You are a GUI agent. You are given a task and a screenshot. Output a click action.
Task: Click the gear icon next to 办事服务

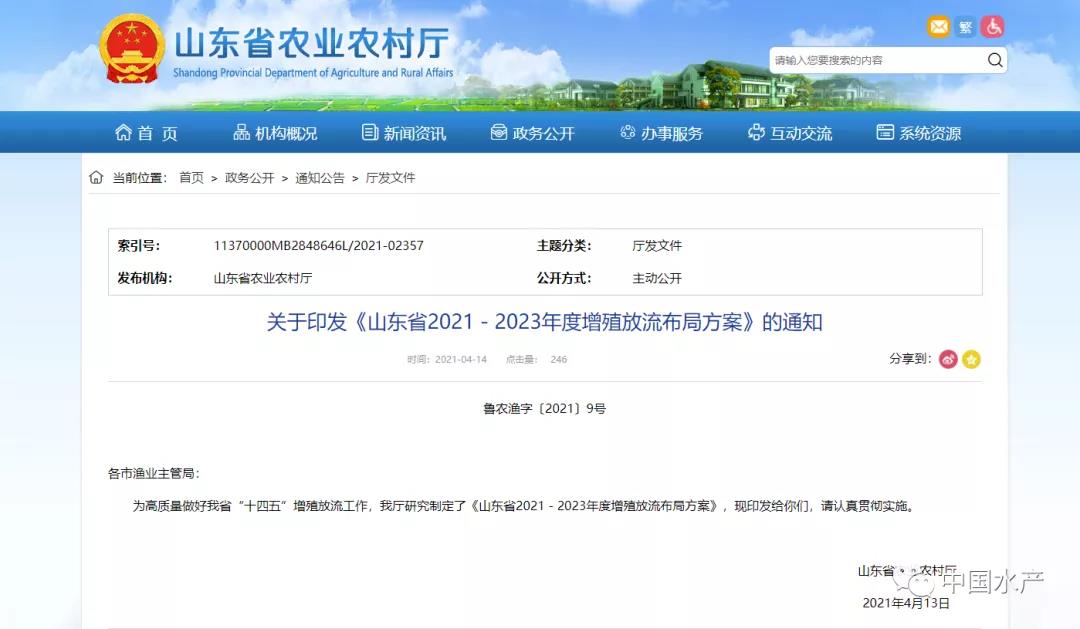(x=627, y=131)
